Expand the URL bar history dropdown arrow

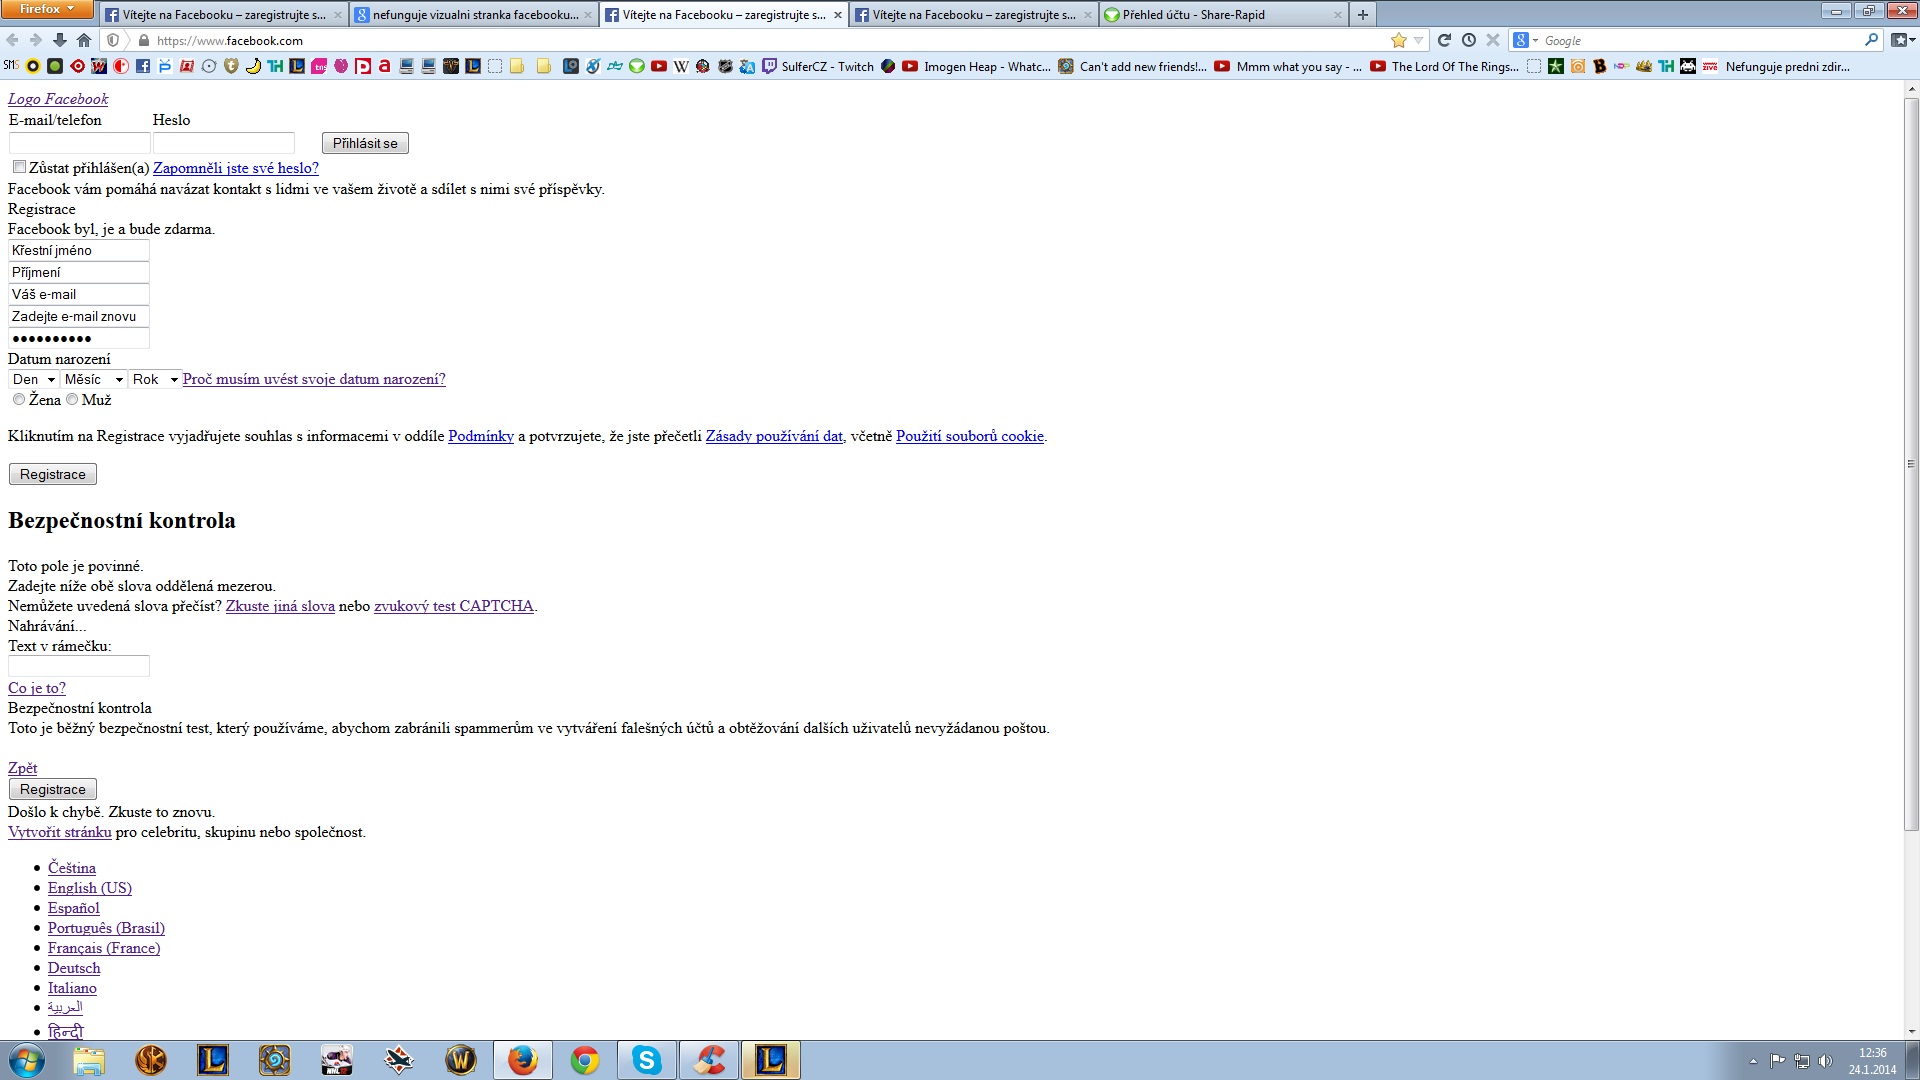(1419, 41)
